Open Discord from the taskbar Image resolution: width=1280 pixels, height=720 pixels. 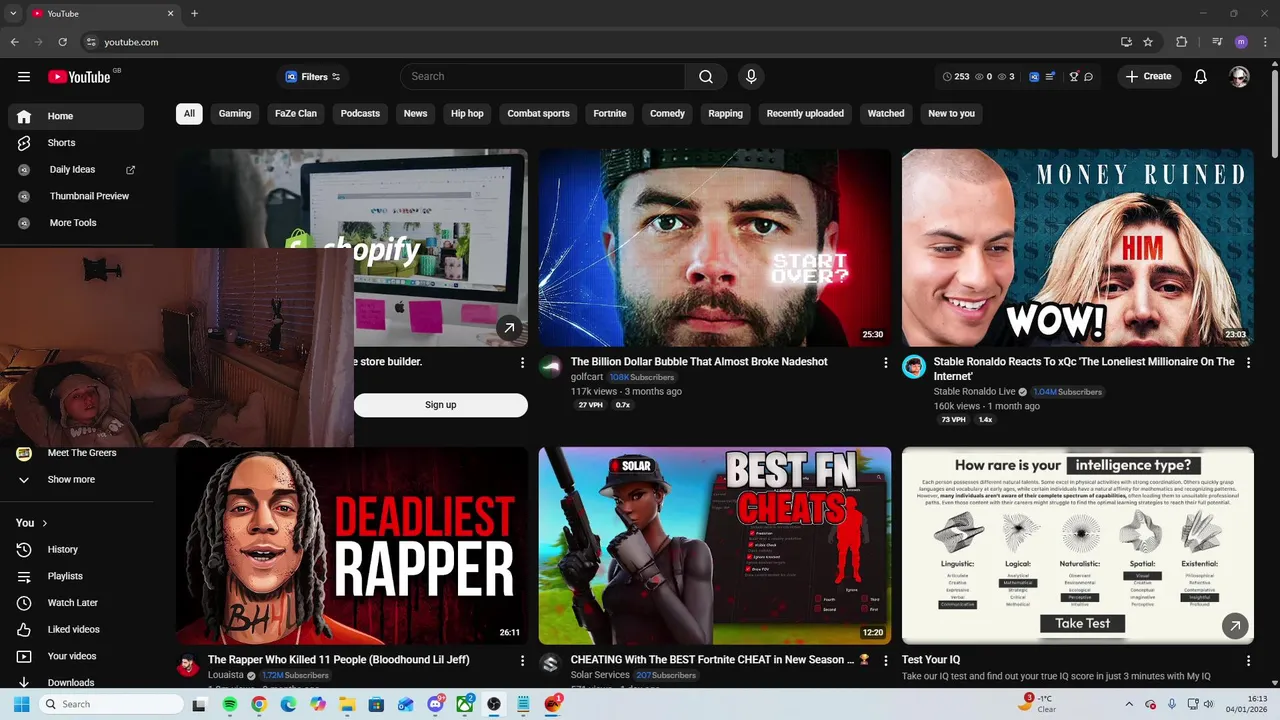[435, 704]
